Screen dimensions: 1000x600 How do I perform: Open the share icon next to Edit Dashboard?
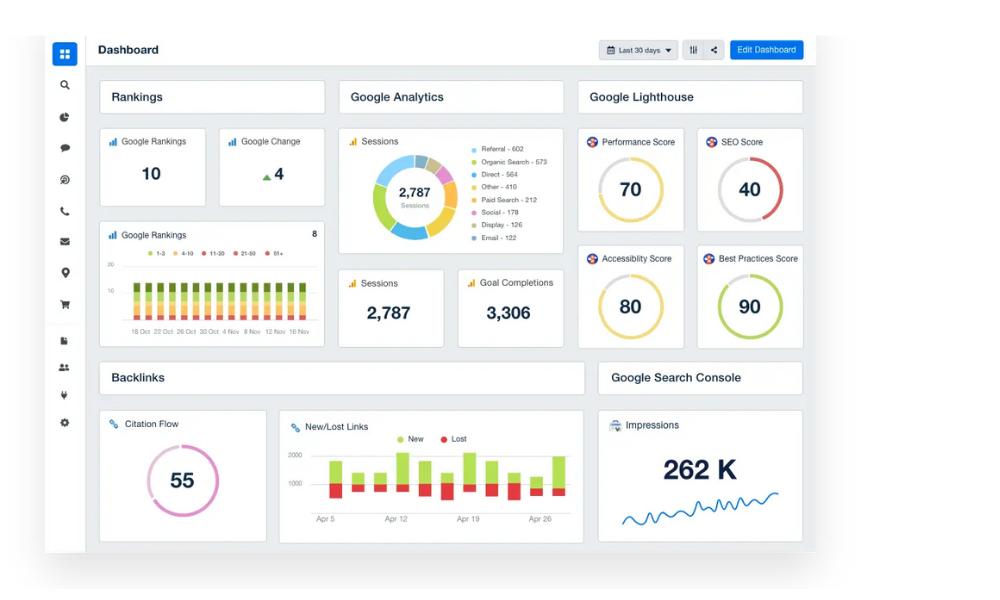pos(714,49)
